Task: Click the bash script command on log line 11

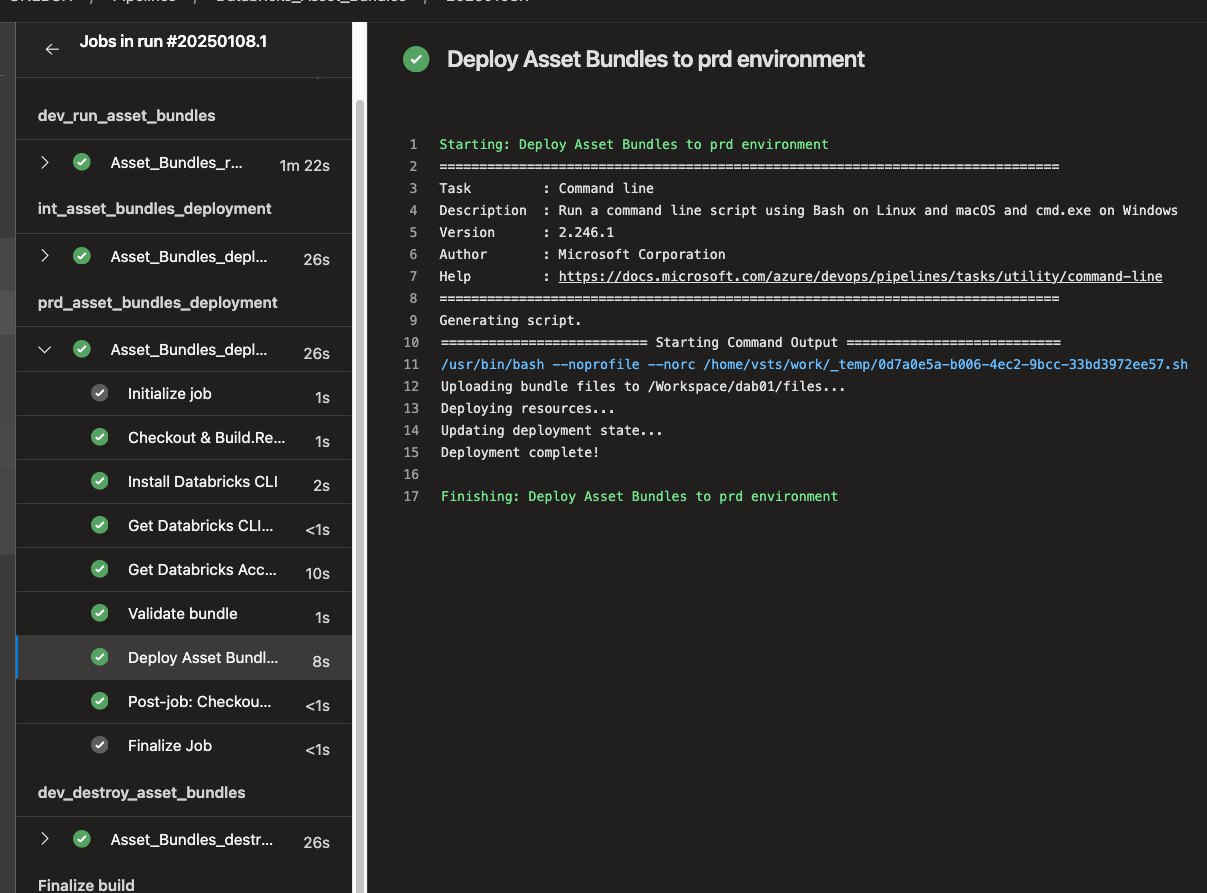Action: click(813, 365)
